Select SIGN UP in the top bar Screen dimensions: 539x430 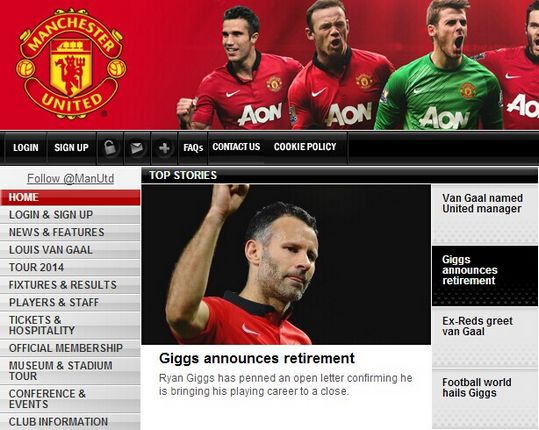click(71, 148)
